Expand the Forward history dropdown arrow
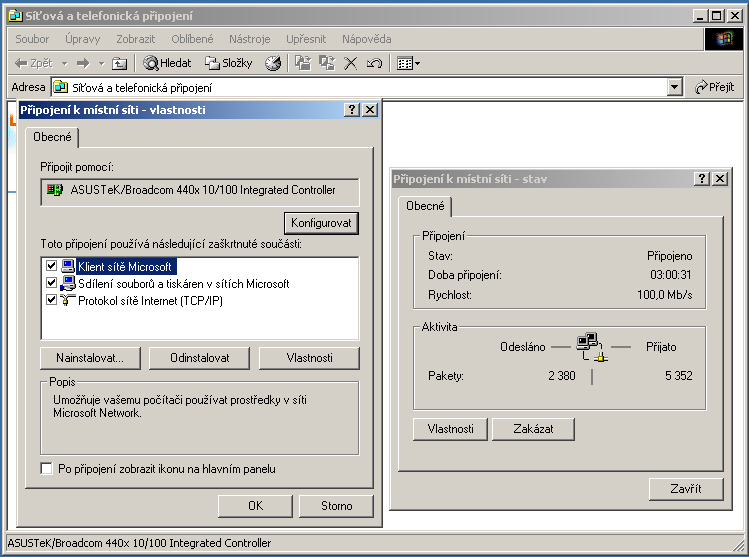 101,63
